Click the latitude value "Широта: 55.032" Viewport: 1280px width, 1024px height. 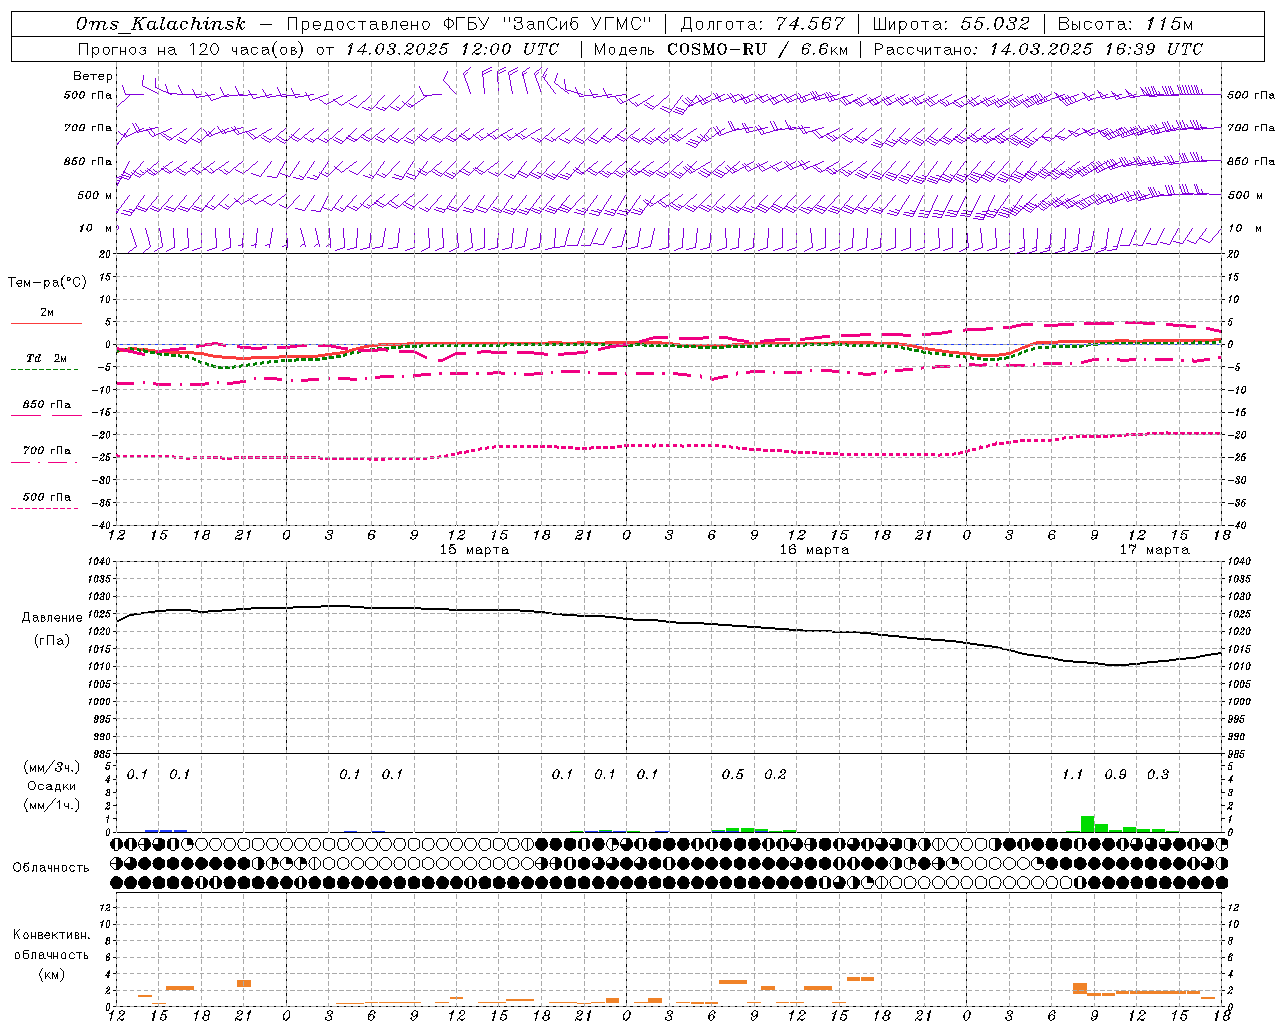[x=952, y=25]
